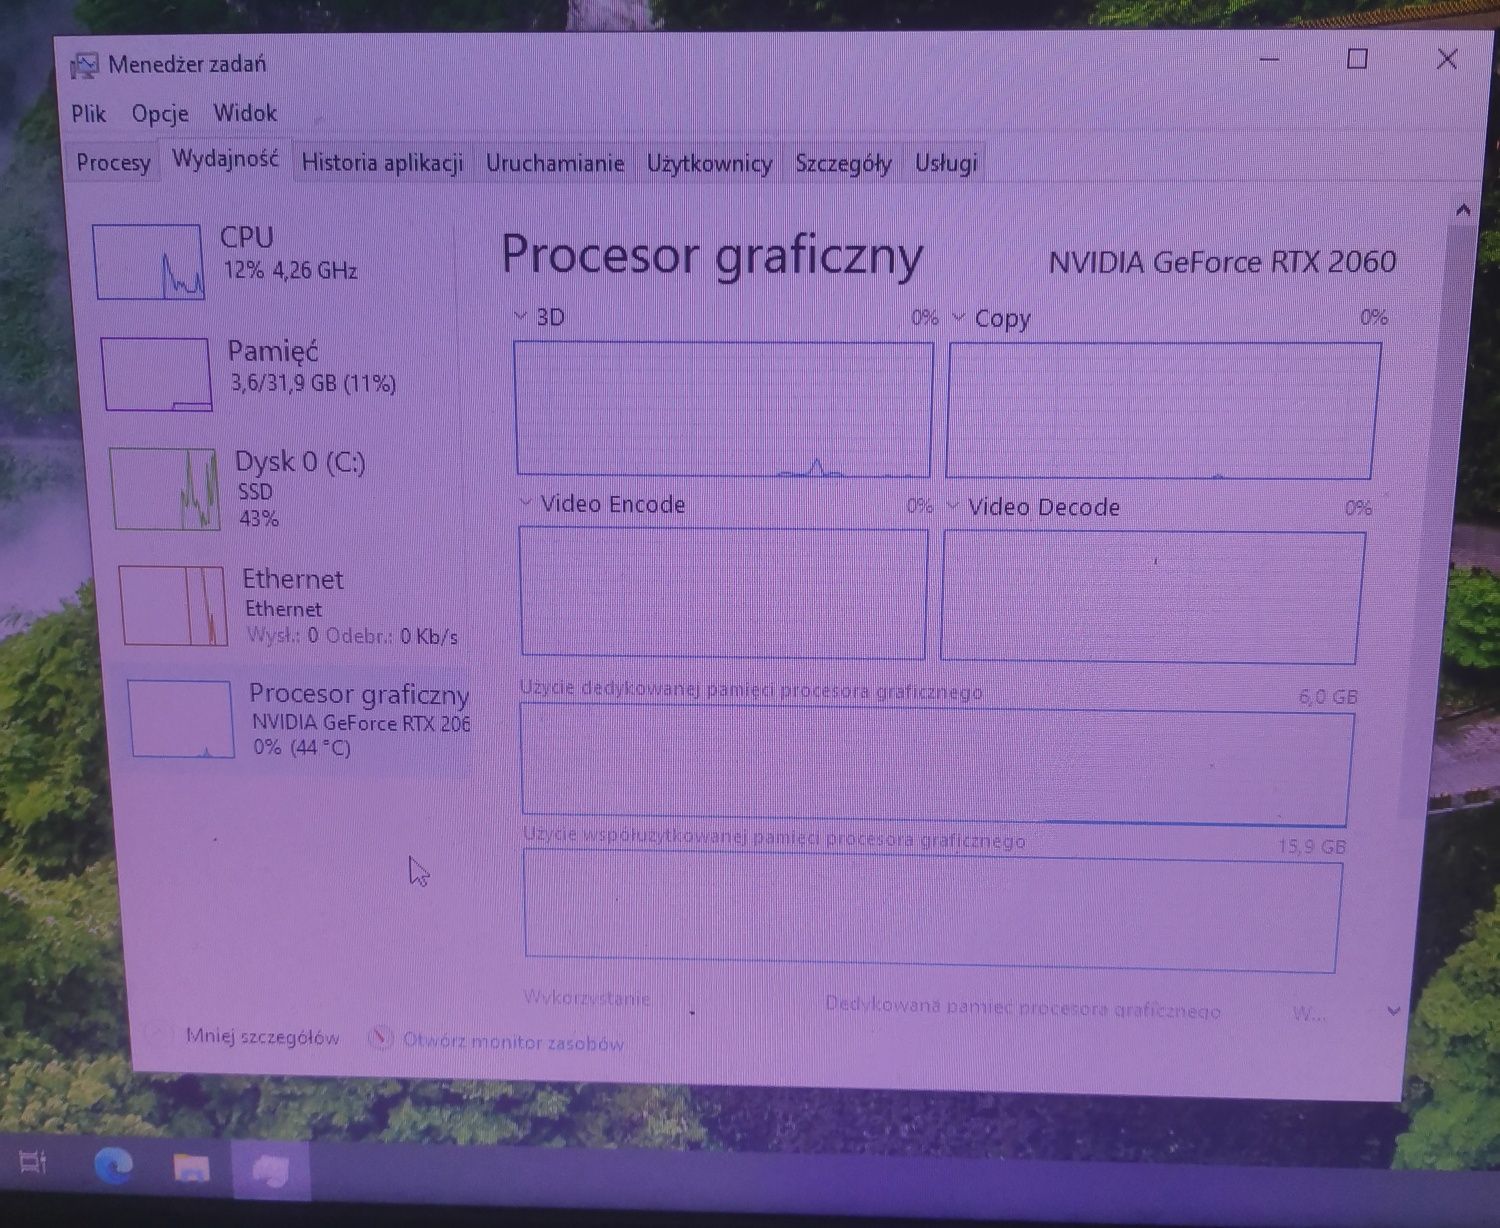Click the dedicated GPU memory graph
This screenshot has width=1500, height=1228.
pyautogui.click(x=938, y=765)
